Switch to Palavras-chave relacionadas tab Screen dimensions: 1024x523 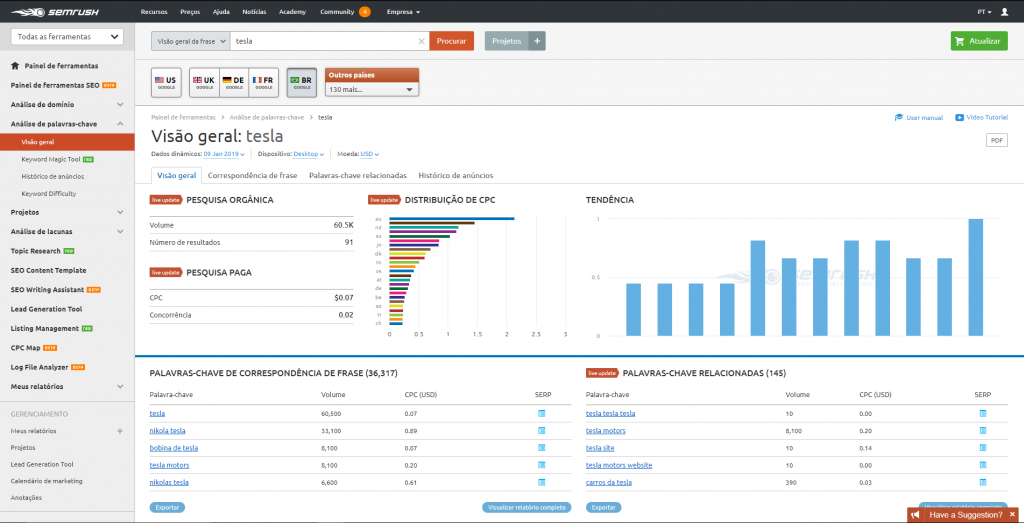[357, 176]
